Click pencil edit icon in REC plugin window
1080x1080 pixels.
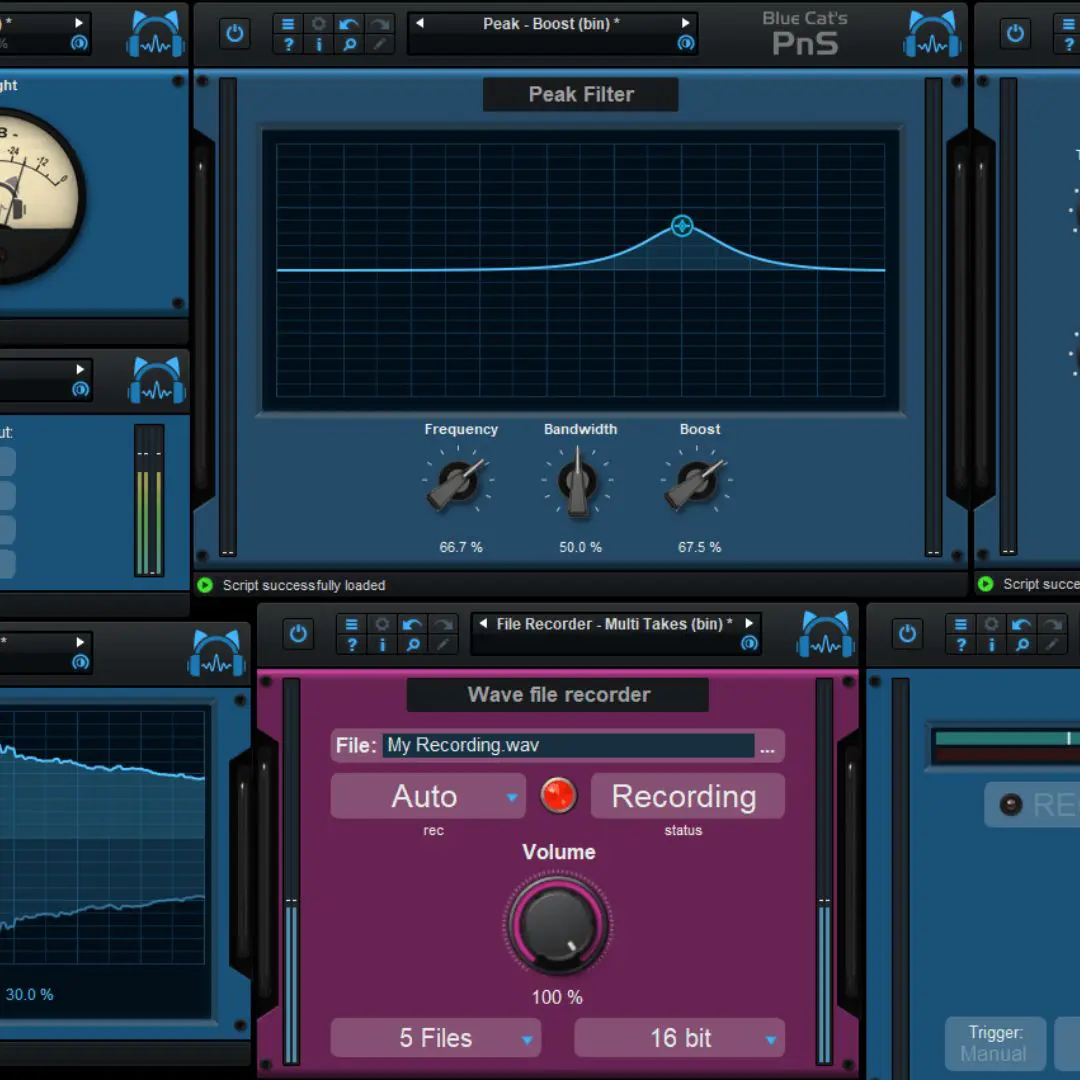pyautogui.click(x=1052, y=645)
